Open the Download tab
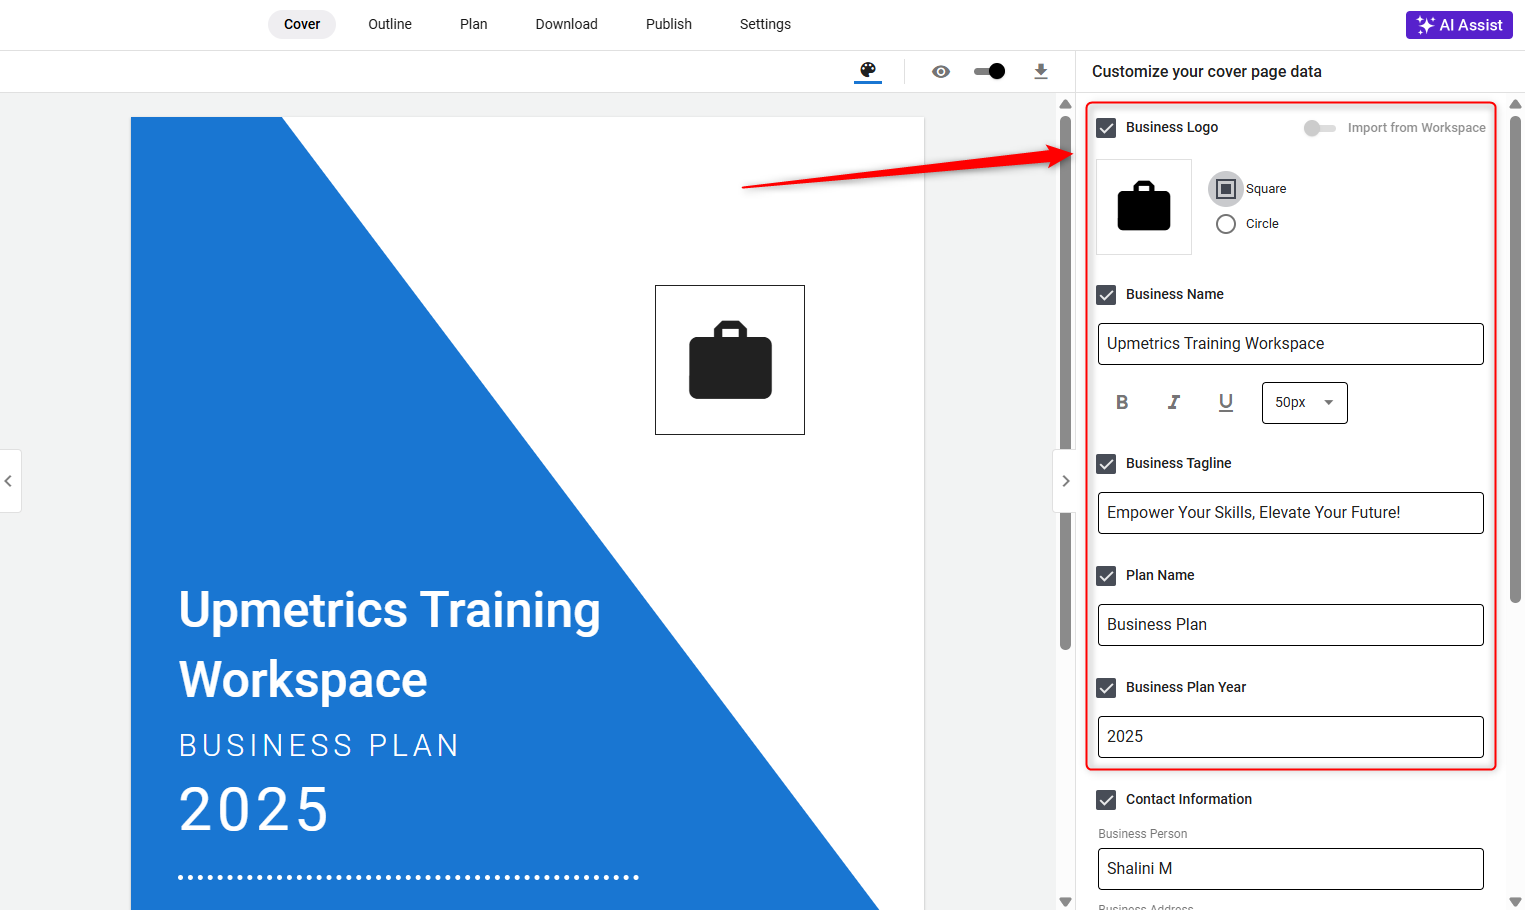This screenshot has height=910, width=1525. (566, 24)
